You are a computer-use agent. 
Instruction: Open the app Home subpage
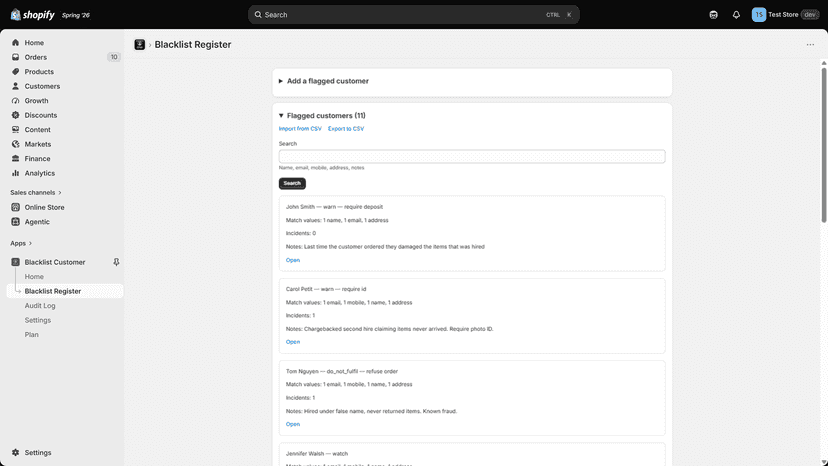pyautogui.click(x=34, y=276)
